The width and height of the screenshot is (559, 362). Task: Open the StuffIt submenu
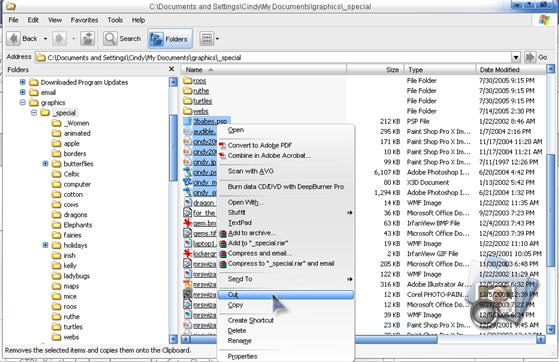coord(286,213)
